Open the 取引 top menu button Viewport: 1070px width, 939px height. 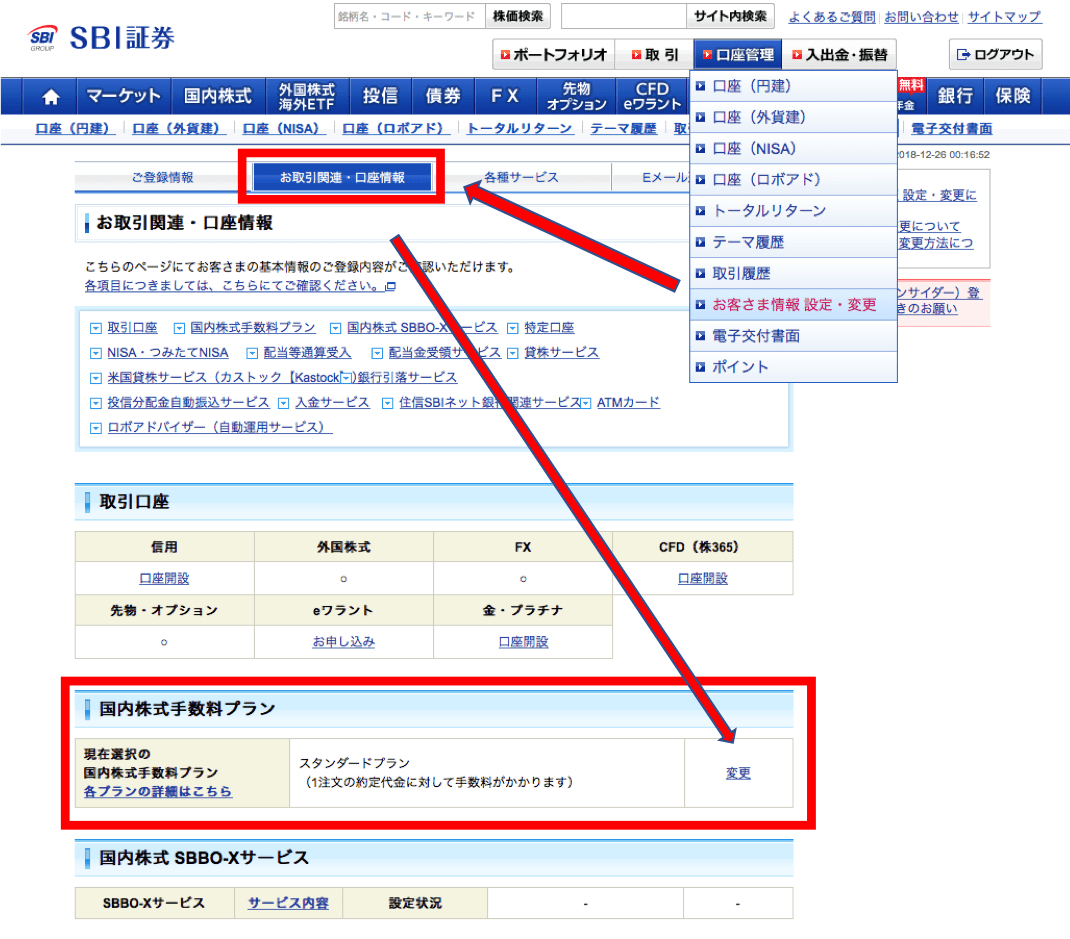pos(654,55)
